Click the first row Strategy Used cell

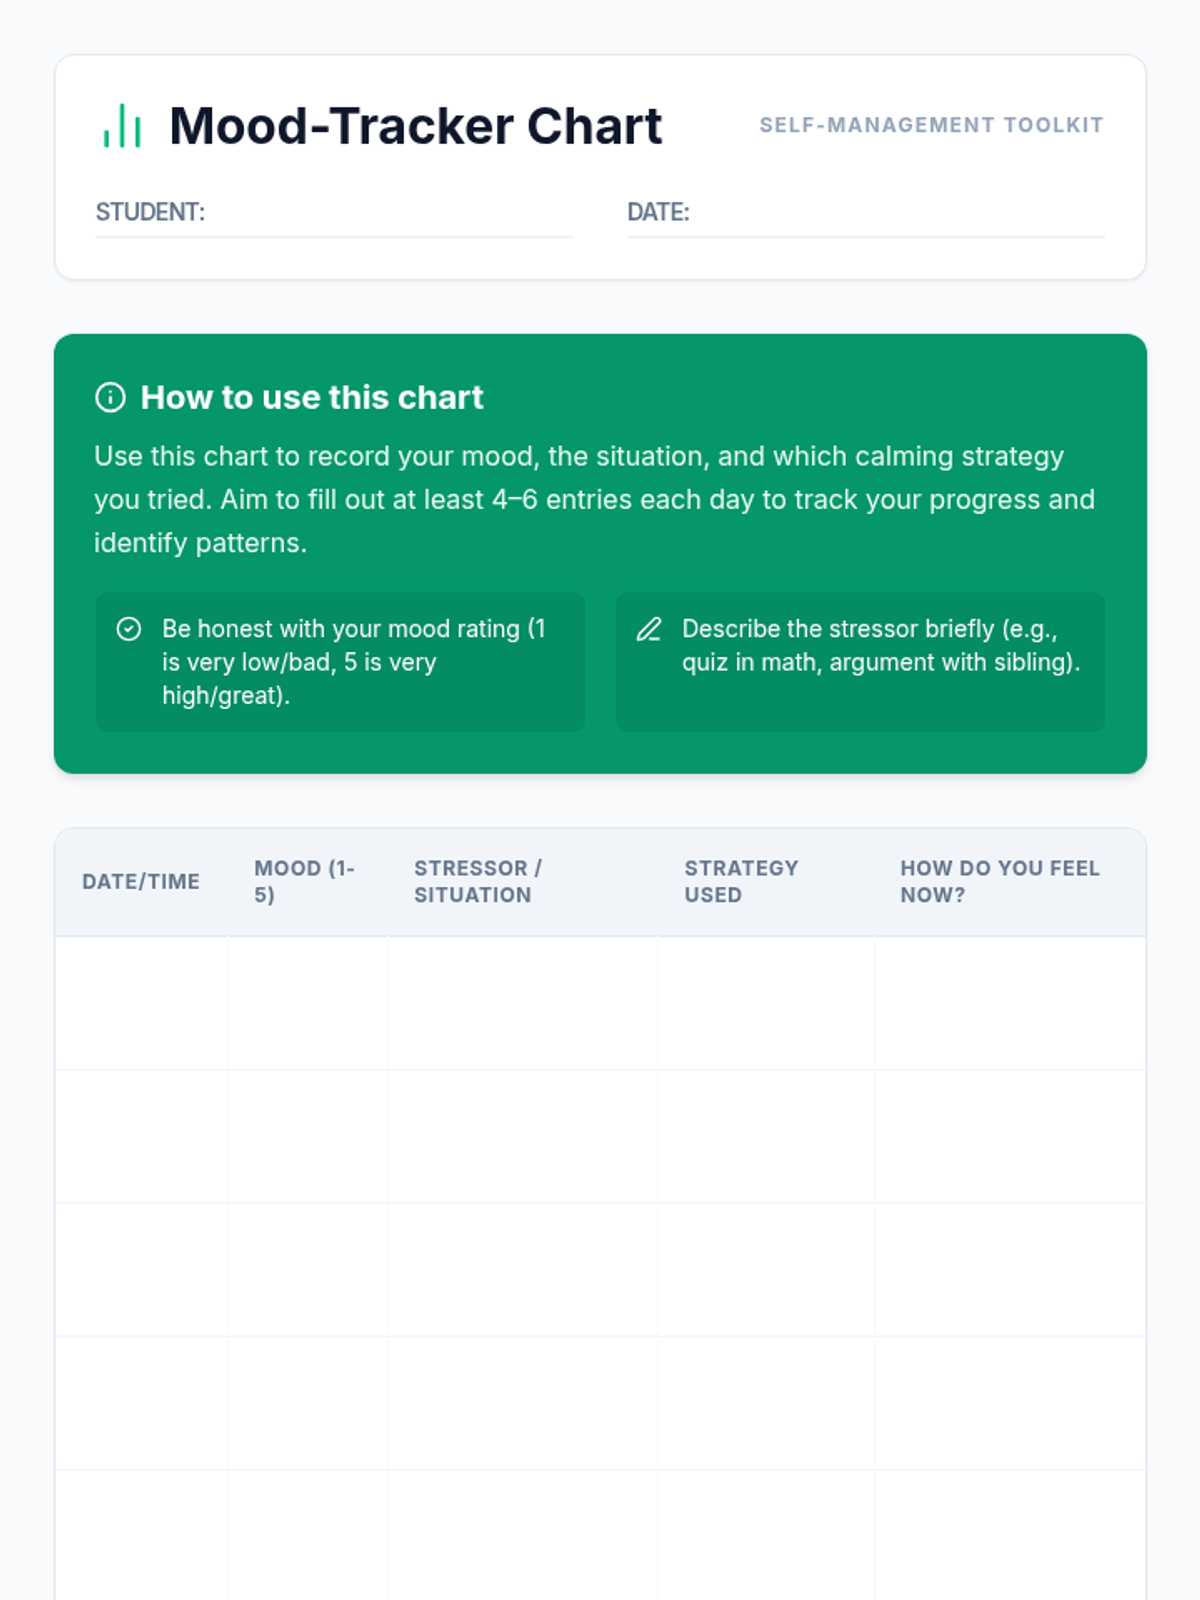coord(766,1003)
